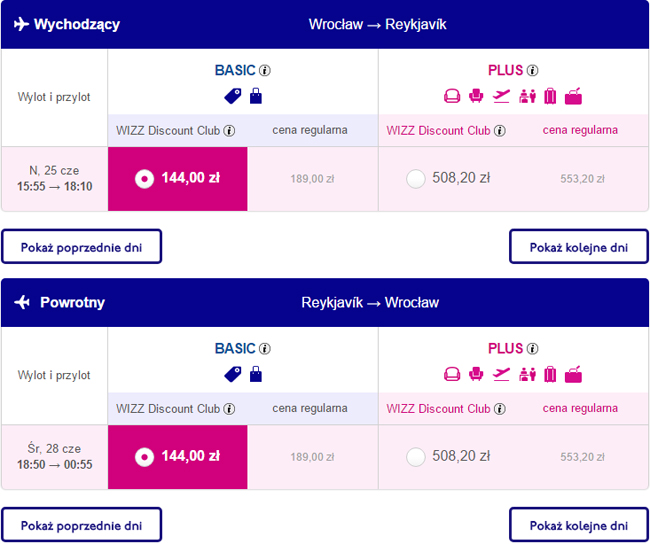Click the carry-on bag icon under return BASIC

coord(255,374)
